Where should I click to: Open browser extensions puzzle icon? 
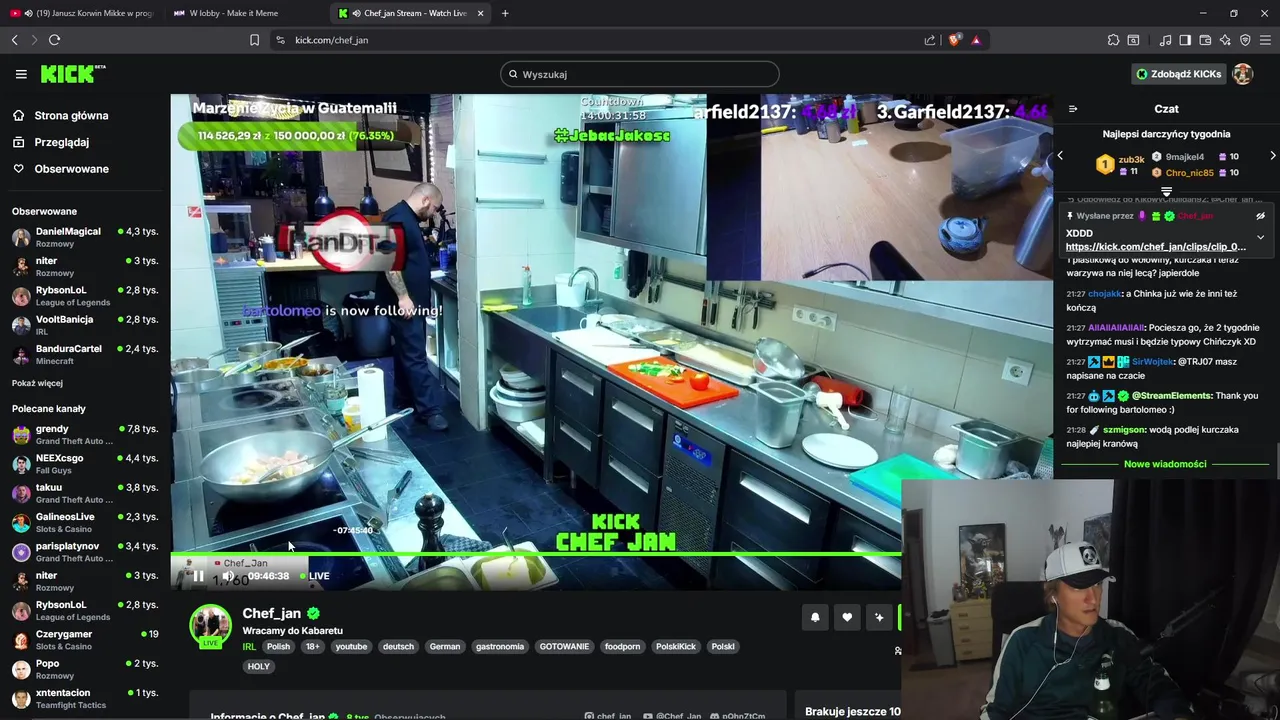[x=1113, y=40]
